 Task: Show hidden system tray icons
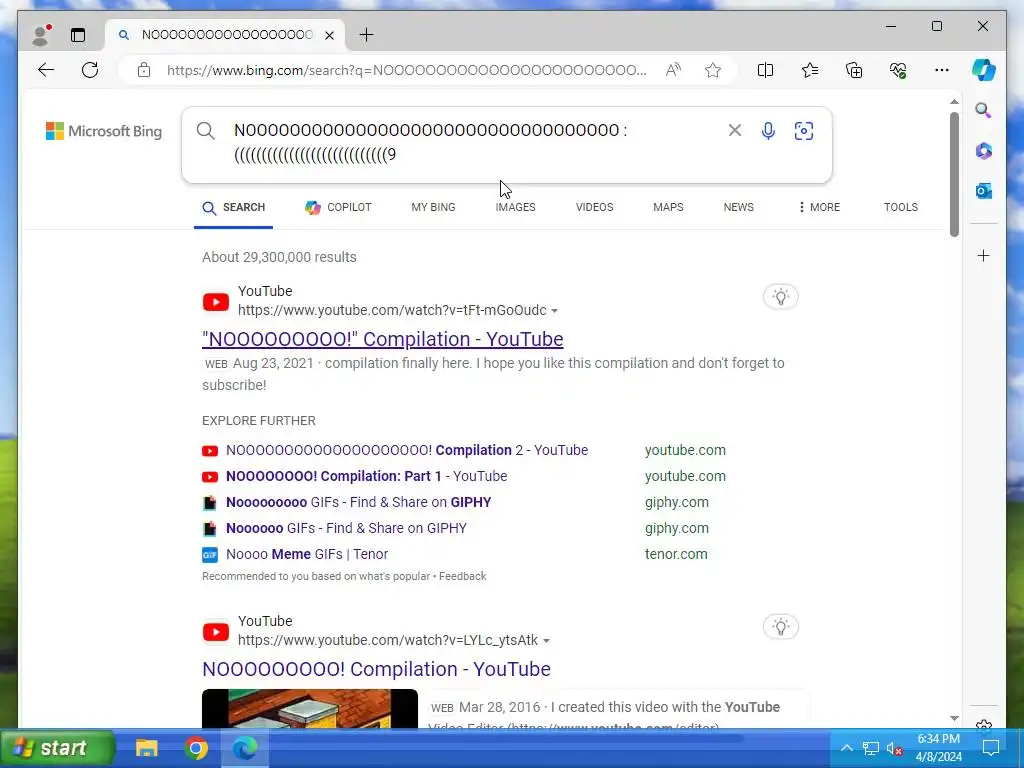pos(846,748)
